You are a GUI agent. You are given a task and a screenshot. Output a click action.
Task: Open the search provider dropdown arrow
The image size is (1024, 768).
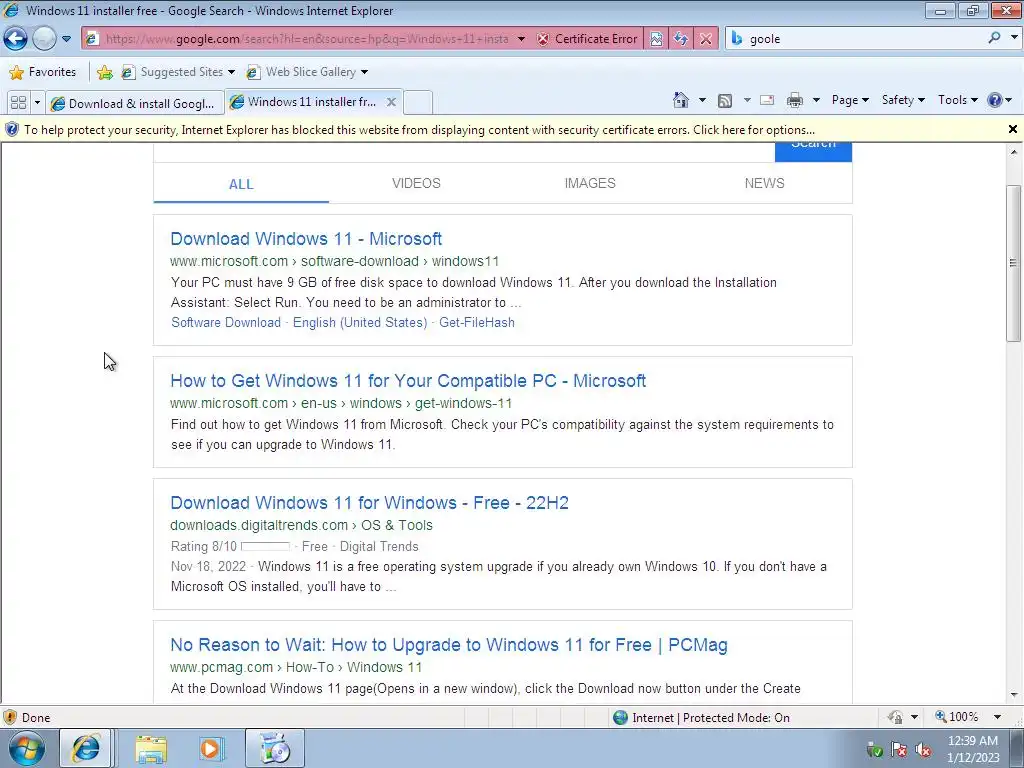tap(1014, 38)
